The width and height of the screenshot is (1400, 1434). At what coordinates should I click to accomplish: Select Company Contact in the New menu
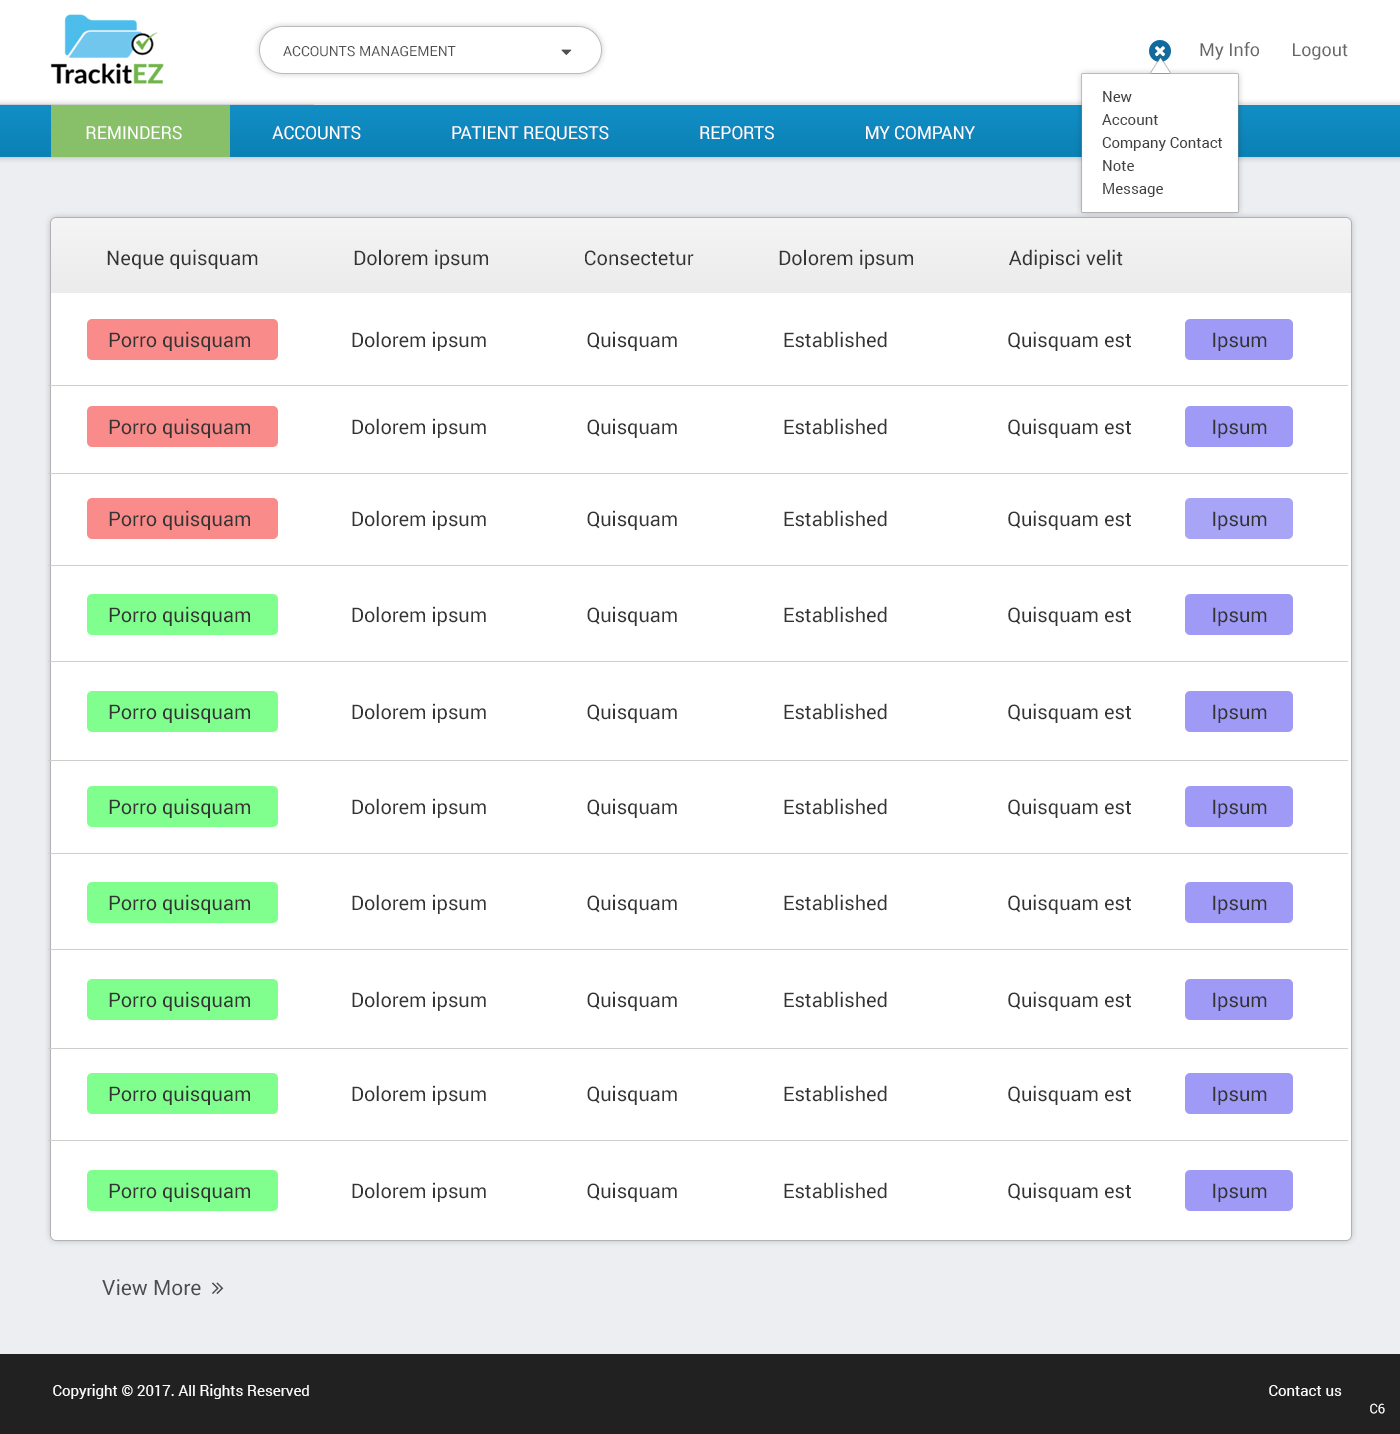click(1161, 143)
